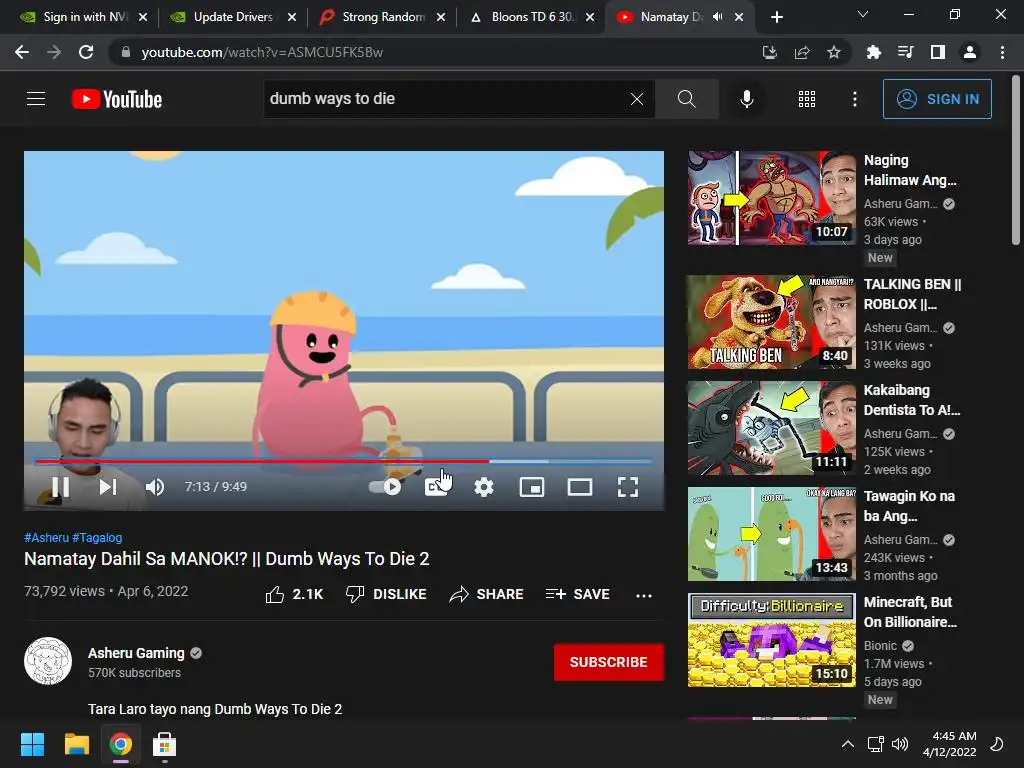Toggle subtitles/closed captions
This screenshot has height=768, width=1024.
tap(436, 487)
